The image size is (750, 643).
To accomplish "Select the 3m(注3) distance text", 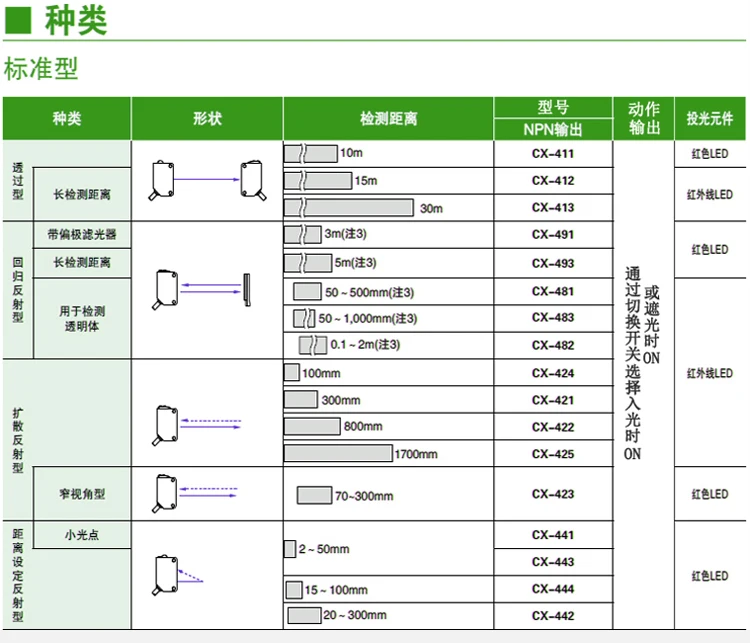I will [345, 234].
